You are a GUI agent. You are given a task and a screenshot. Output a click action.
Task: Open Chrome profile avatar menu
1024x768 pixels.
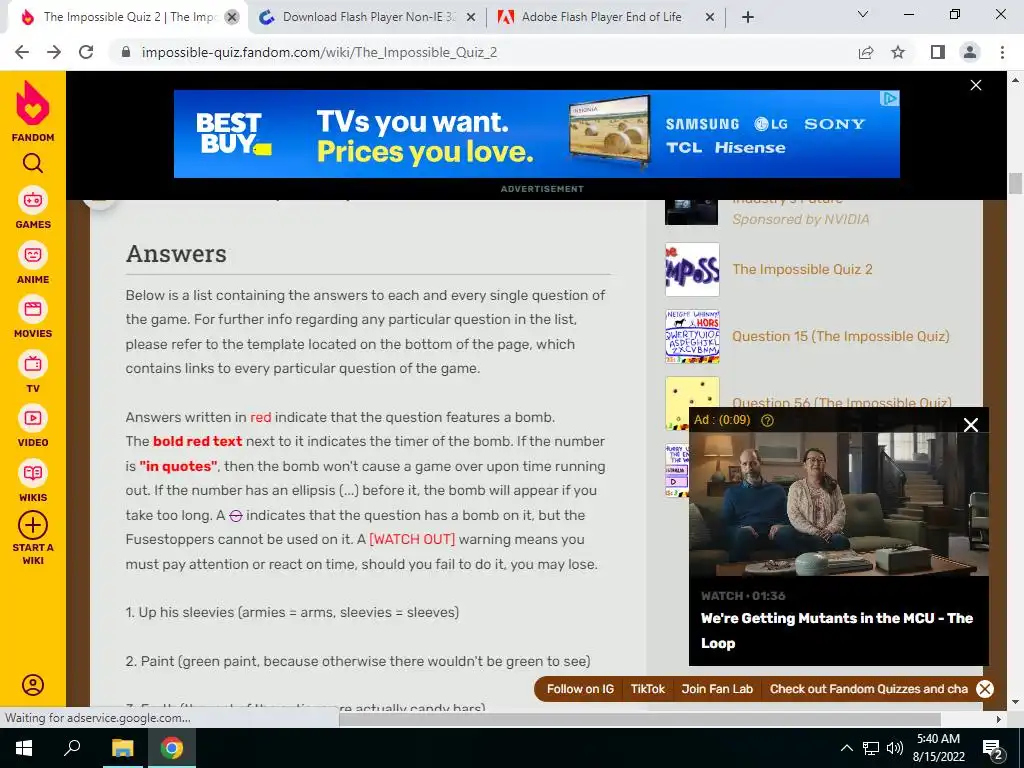(x=970, y=52)
